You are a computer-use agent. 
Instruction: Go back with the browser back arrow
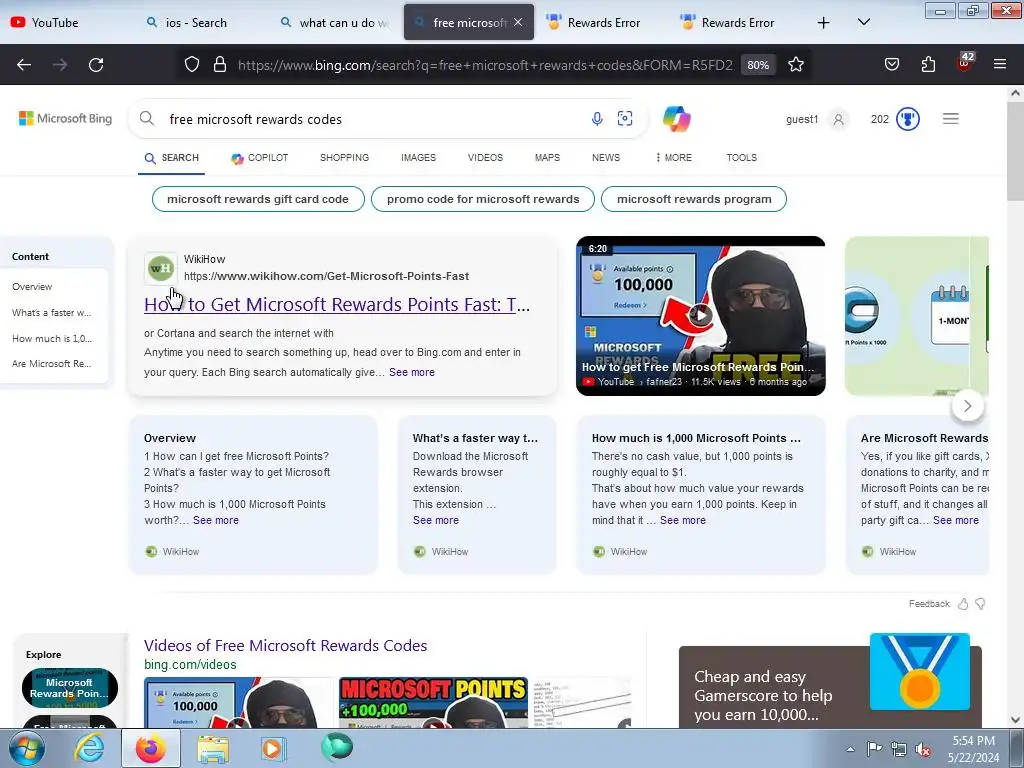point(24,65)
